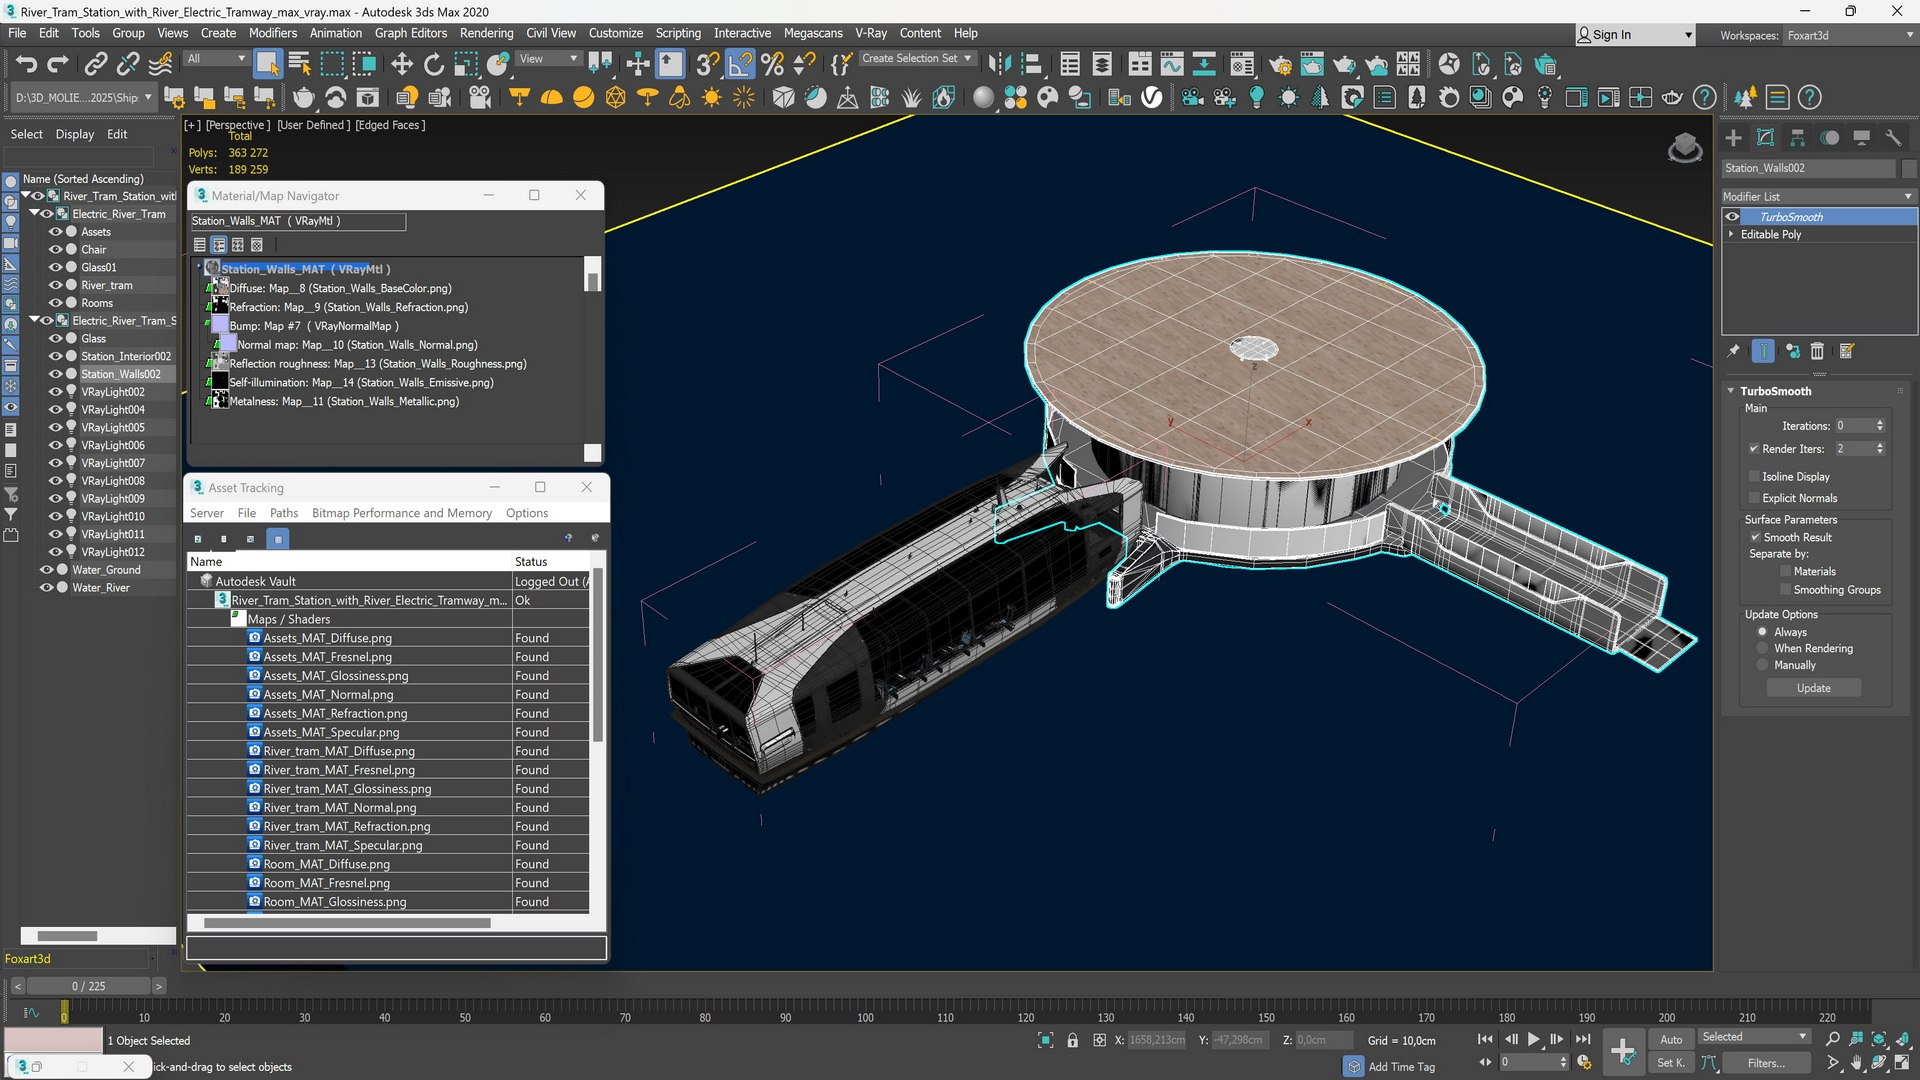Toggle visibility eye for VRayLight002
Screen dimensions: 1920x1080
coord(55,392)
